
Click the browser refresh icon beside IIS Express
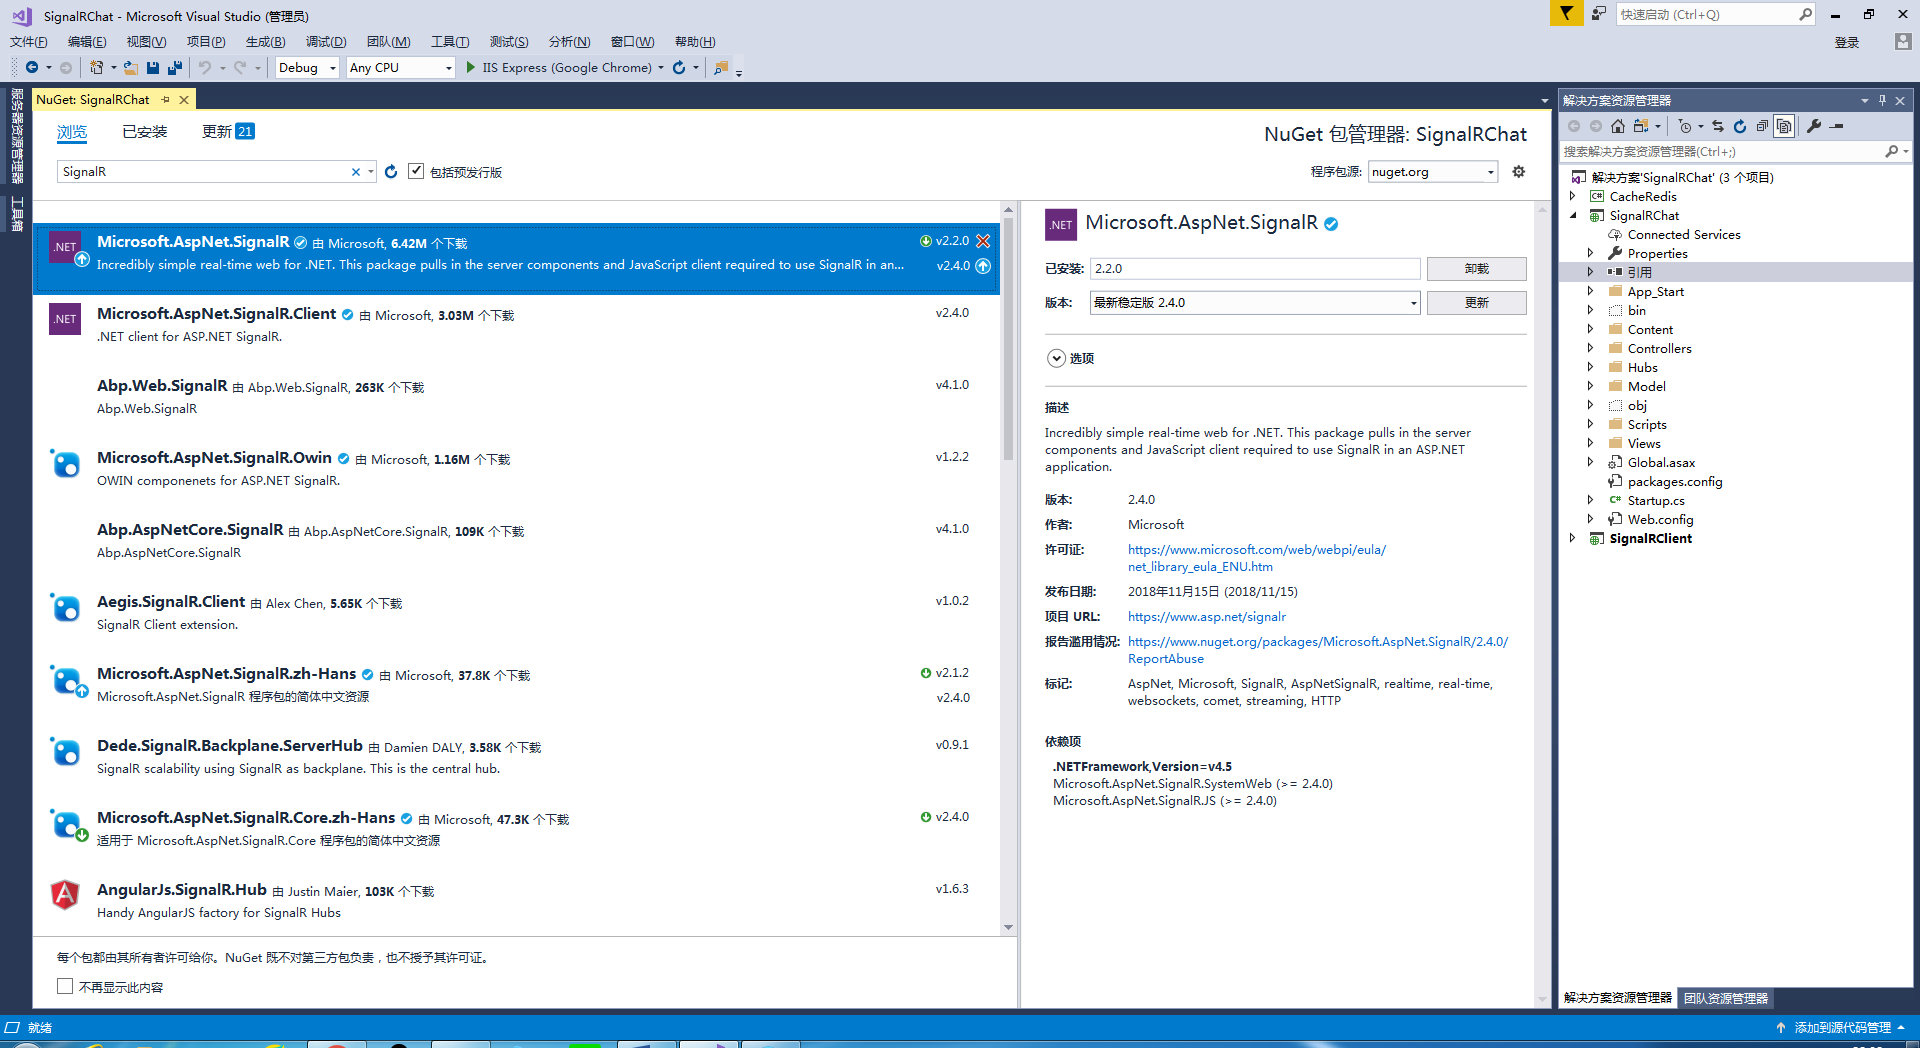click(679, 67)
